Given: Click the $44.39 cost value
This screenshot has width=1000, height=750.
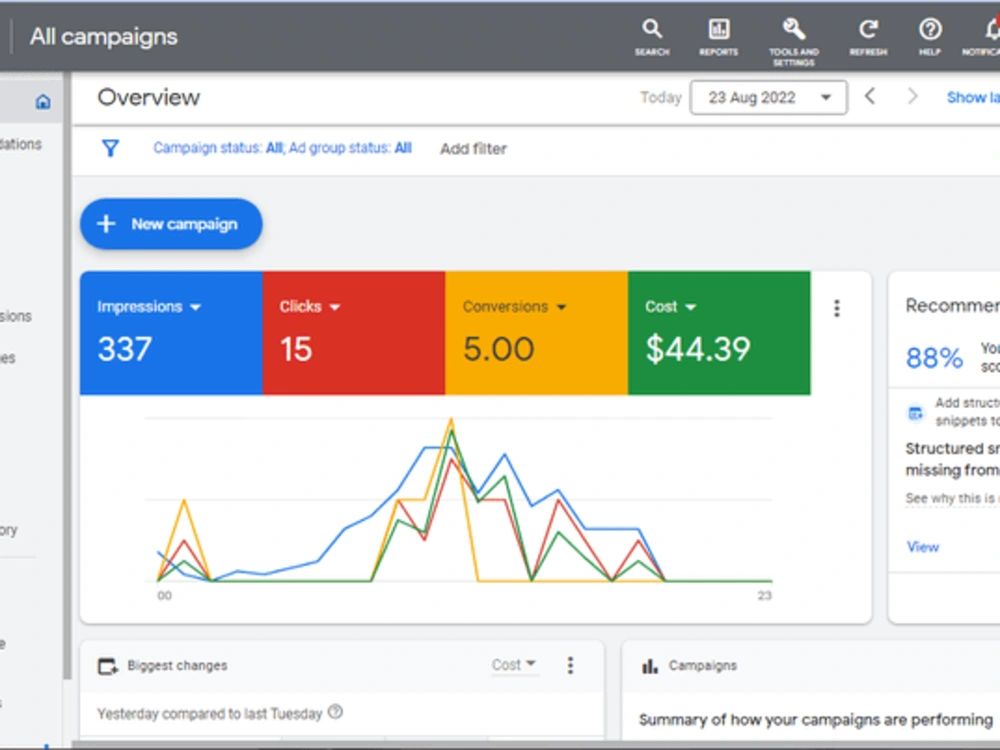Looking at the screenshot, I should click(x=698, y=349).
